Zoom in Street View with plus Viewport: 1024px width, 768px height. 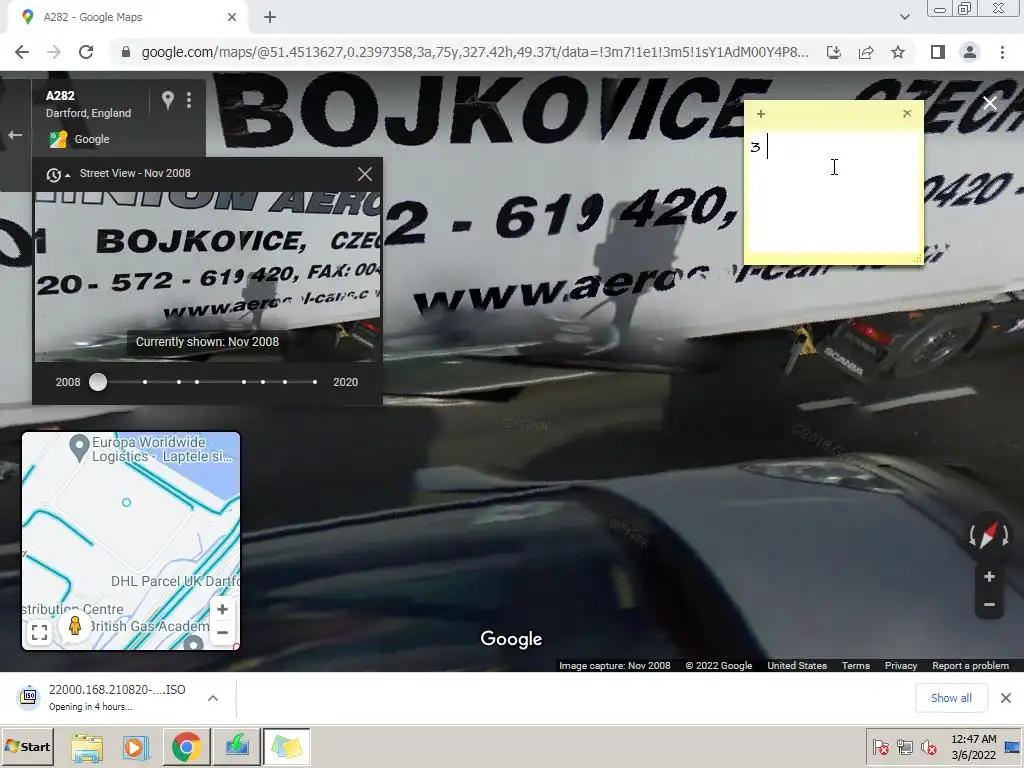(x=989, y=577)
